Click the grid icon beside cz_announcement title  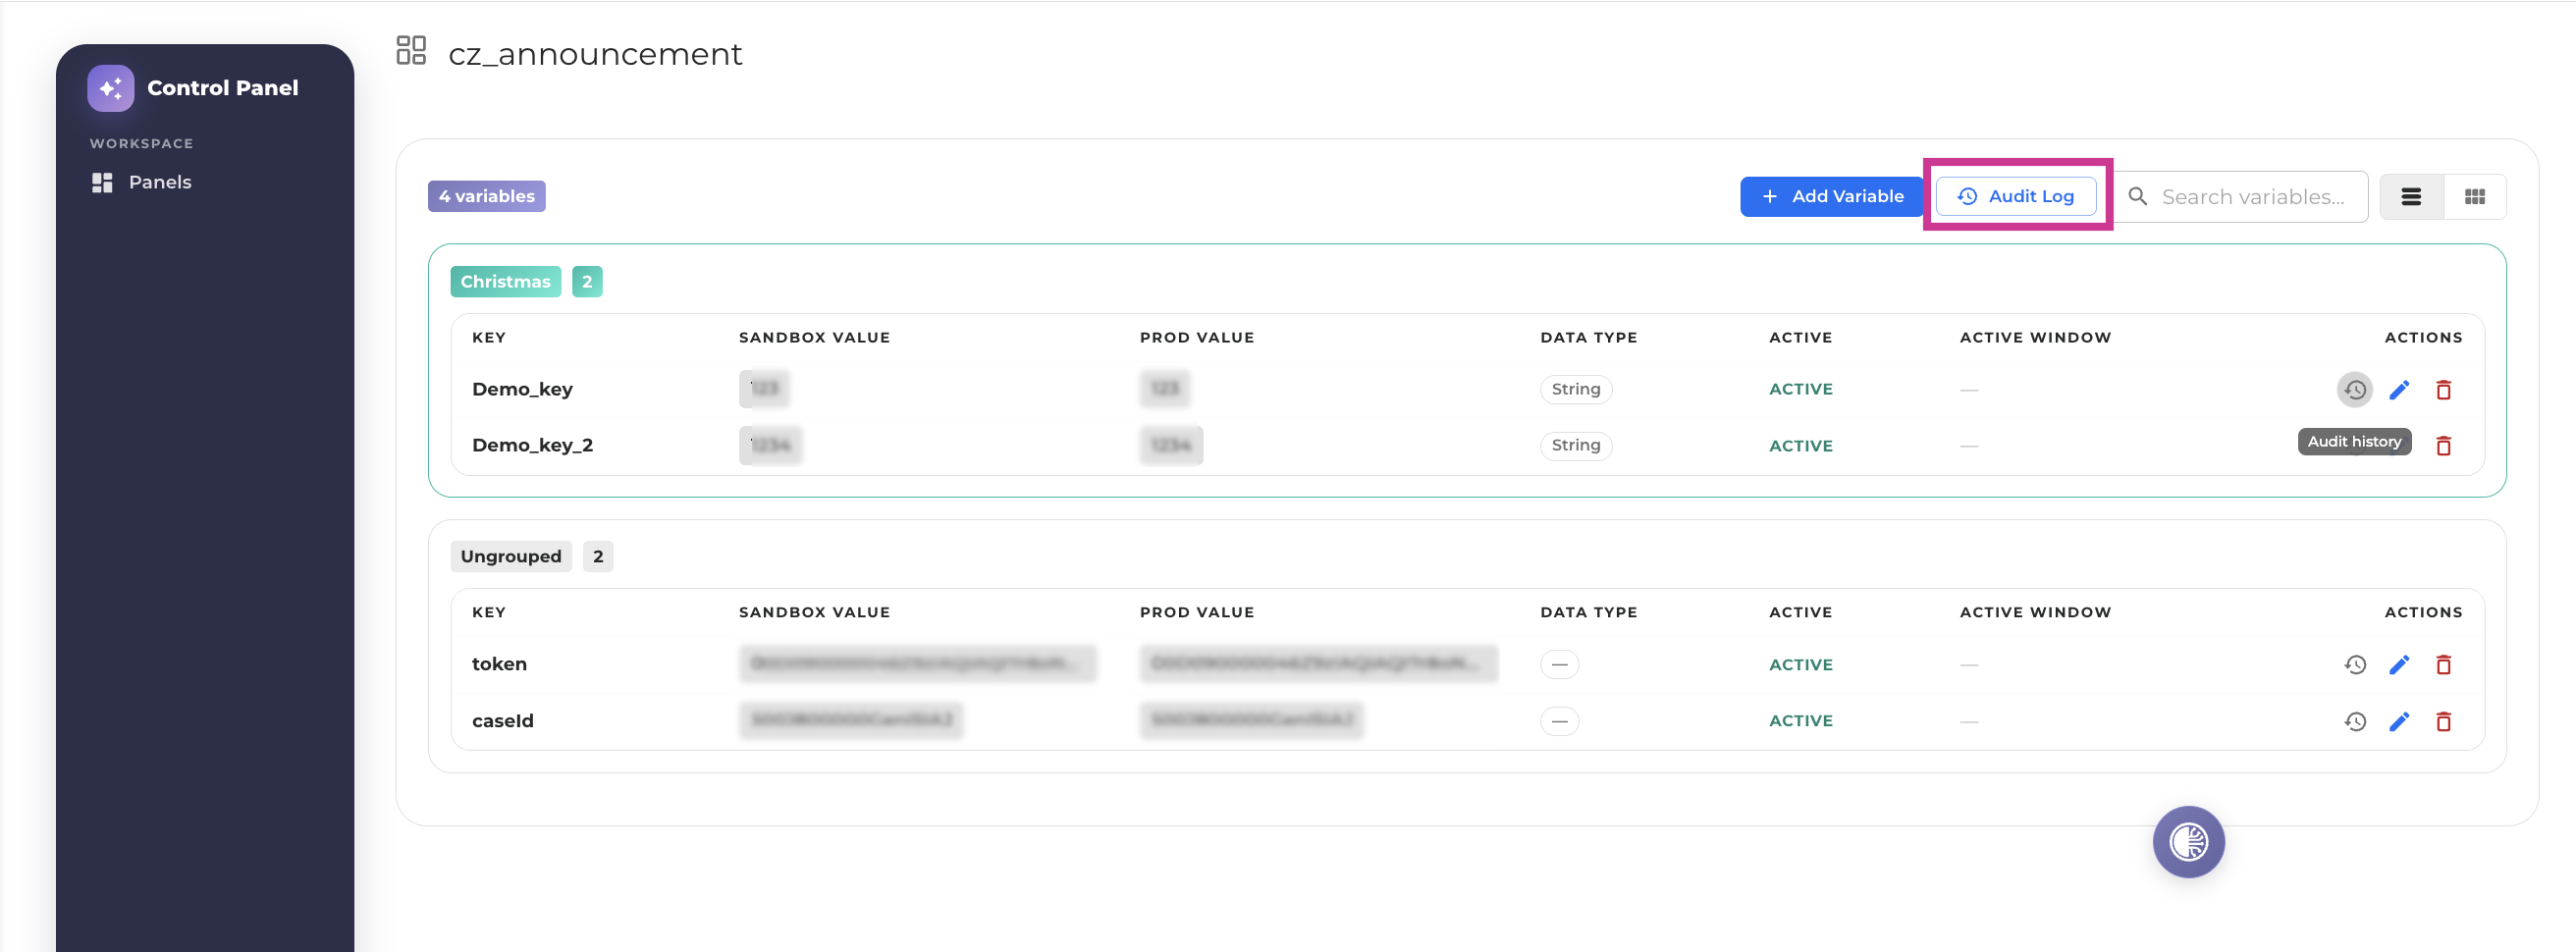[411, 51]
